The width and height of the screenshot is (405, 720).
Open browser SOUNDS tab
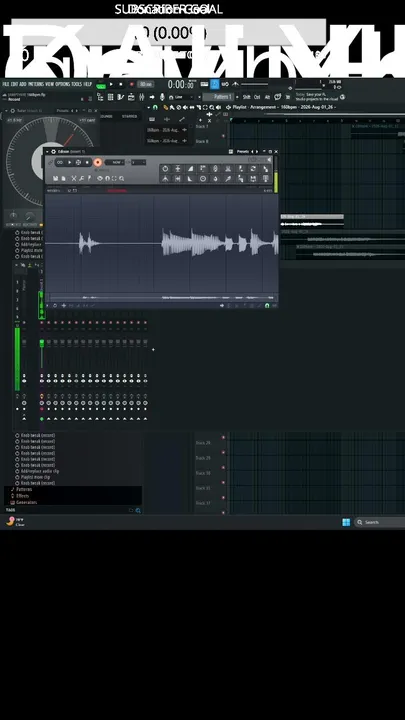point(106,117)
